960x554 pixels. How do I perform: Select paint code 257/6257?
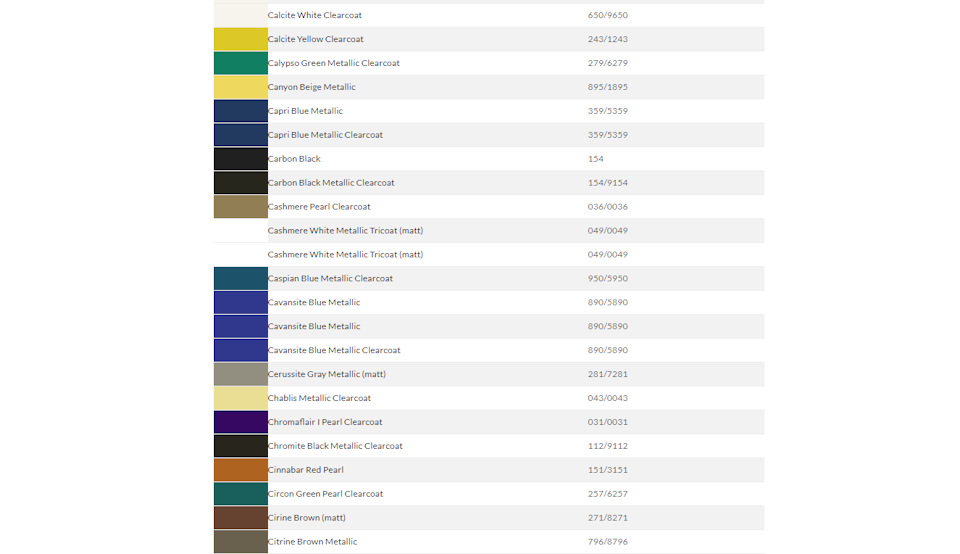point(608,493)
